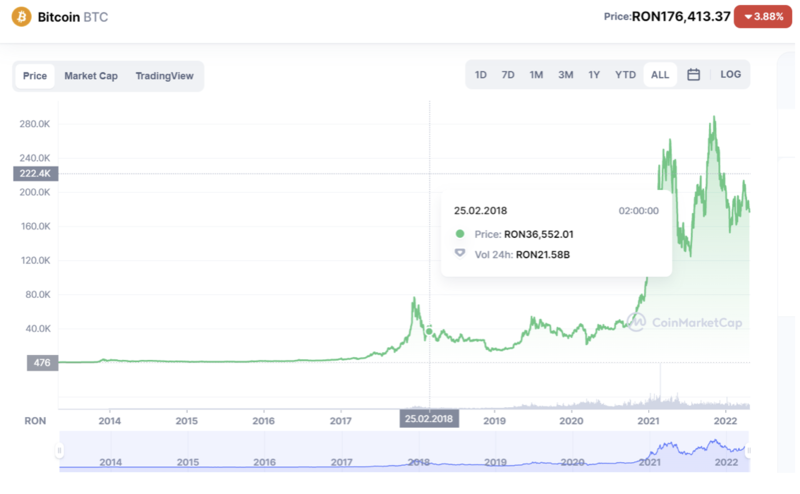The width and height of the screenshot is (800, 494).
Task: Click the Vol 24h icon in tooltip
Action: tap(460, 254)
